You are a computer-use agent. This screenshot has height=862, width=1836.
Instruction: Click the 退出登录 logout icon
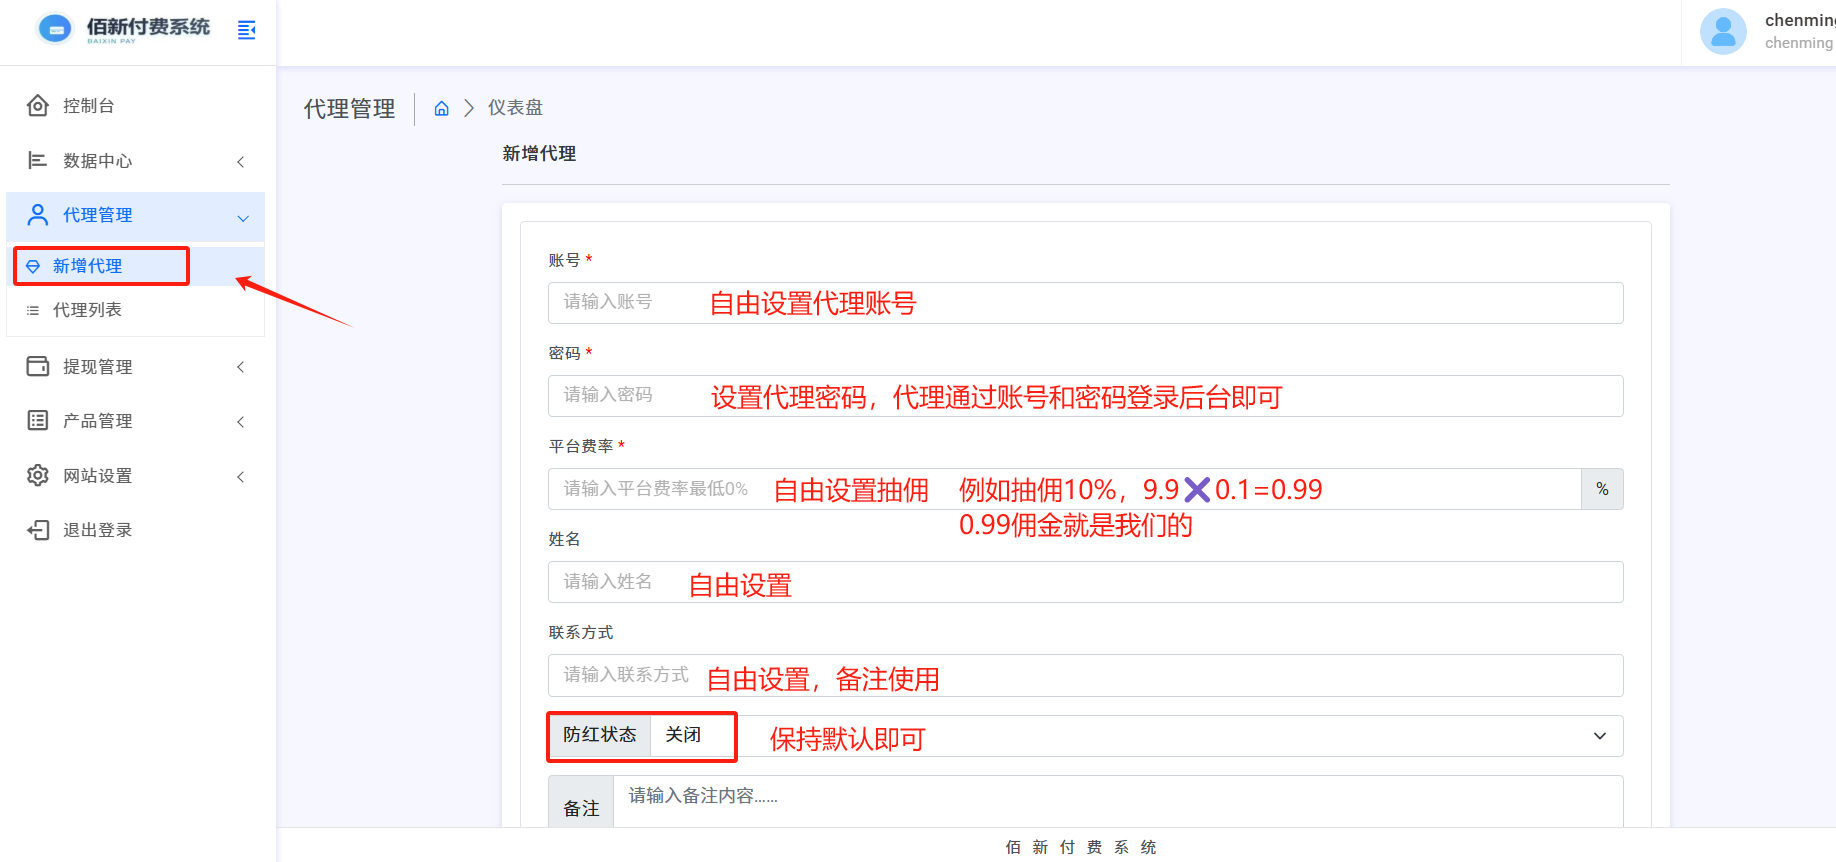tap(38, 530)
